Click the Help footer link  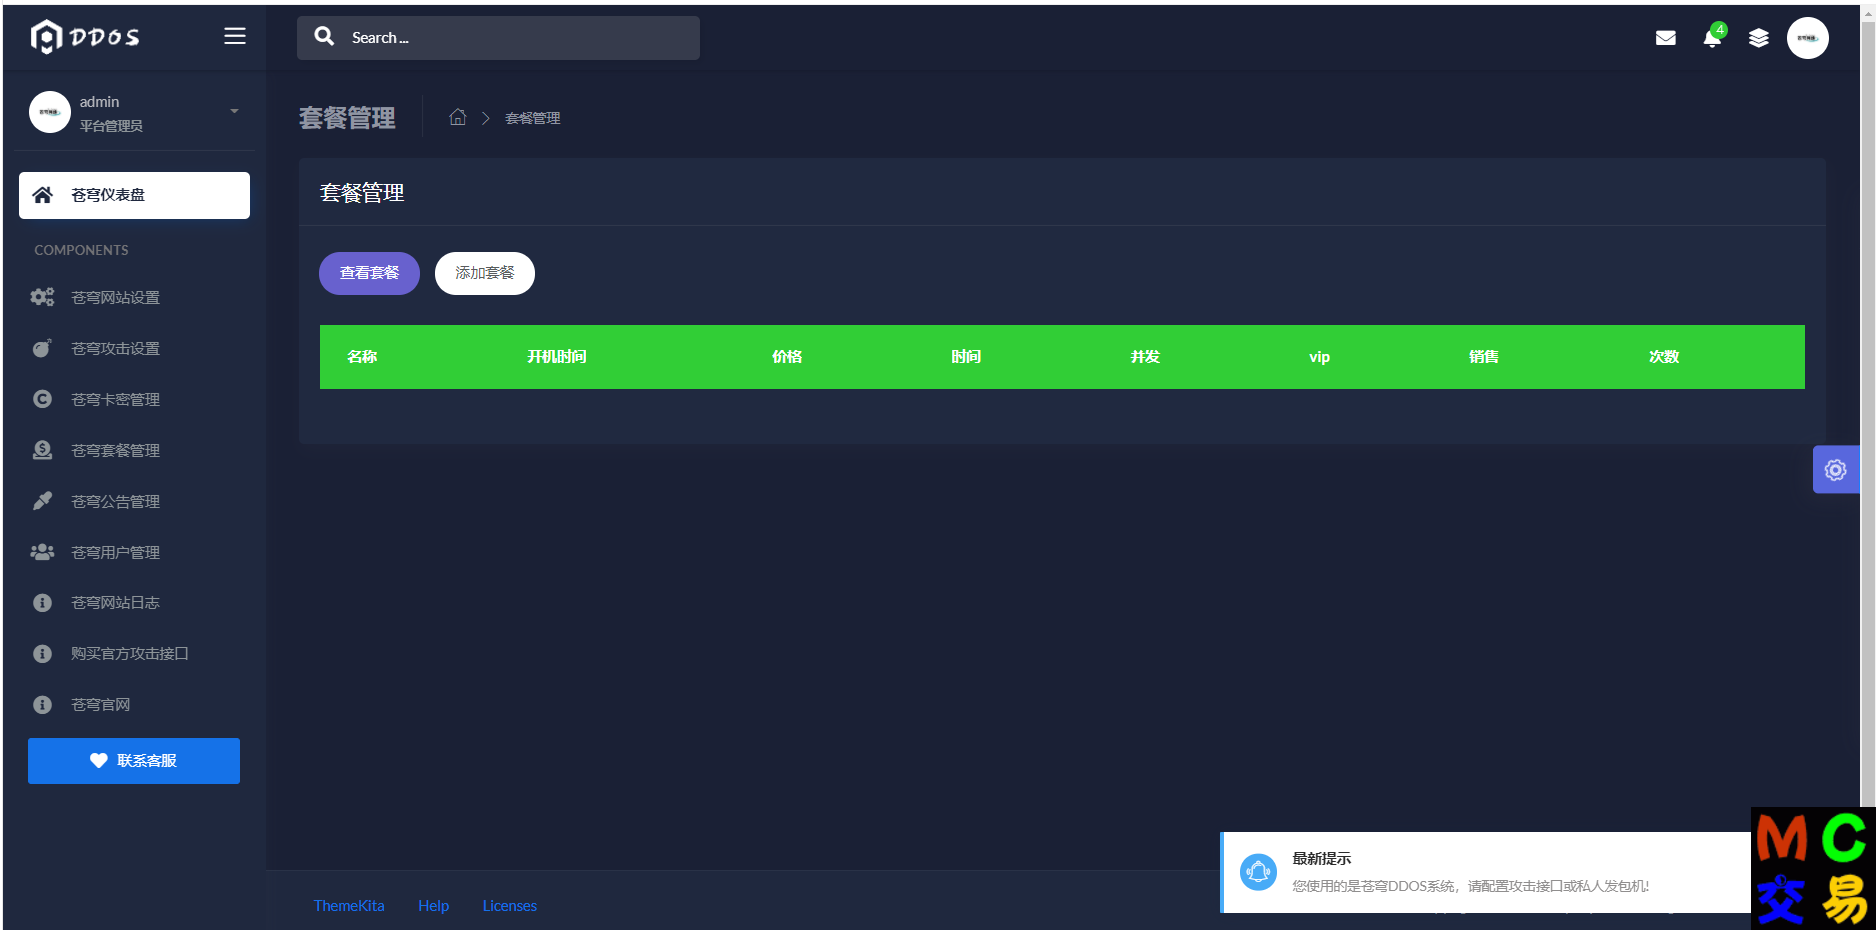point(434,906)
